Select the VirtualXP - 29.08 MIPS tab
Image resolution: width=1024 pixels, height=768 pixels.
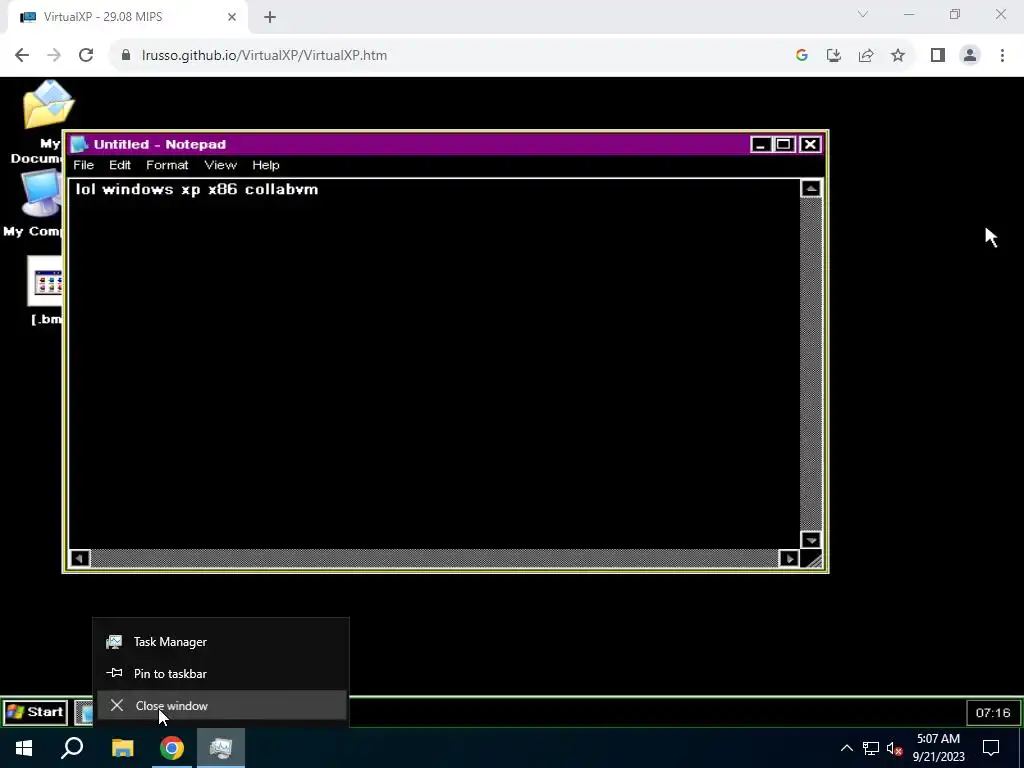[127, 17]
